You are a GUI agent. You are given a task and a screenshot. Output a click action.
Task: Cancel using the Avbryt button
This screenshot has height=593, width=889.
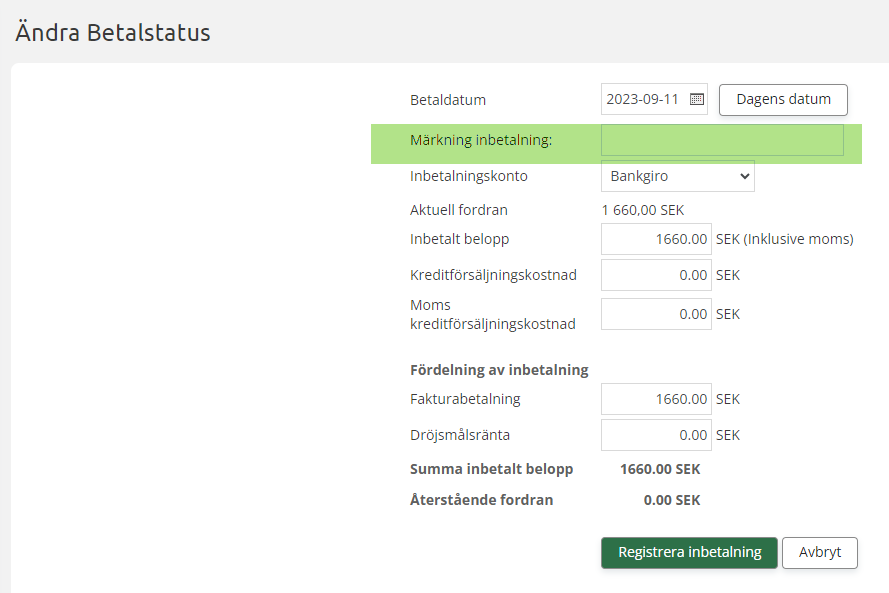pyautogui.click(x=820, y=552)
